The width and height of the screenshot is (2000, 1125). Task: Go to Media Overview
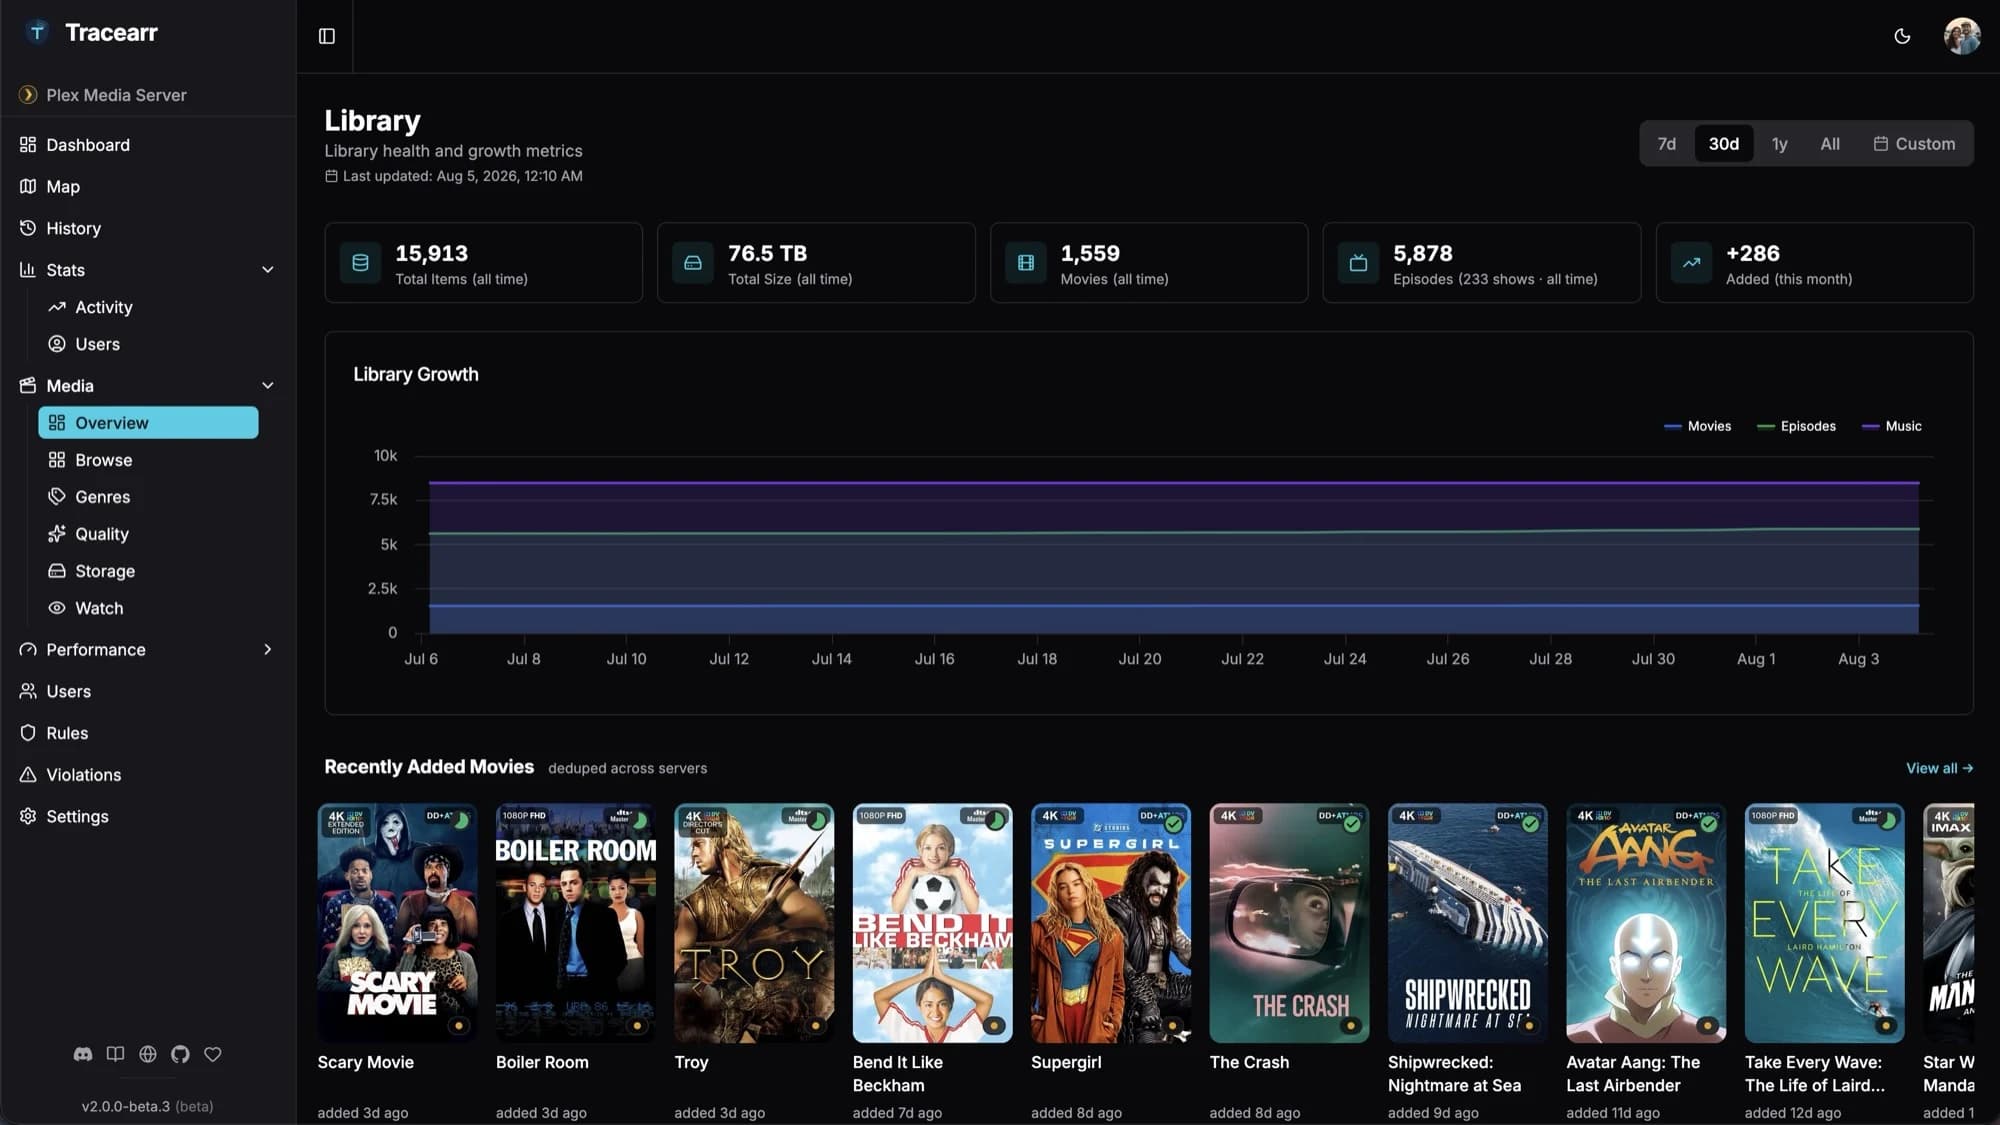pyautogui.click(x=148, y=423)
